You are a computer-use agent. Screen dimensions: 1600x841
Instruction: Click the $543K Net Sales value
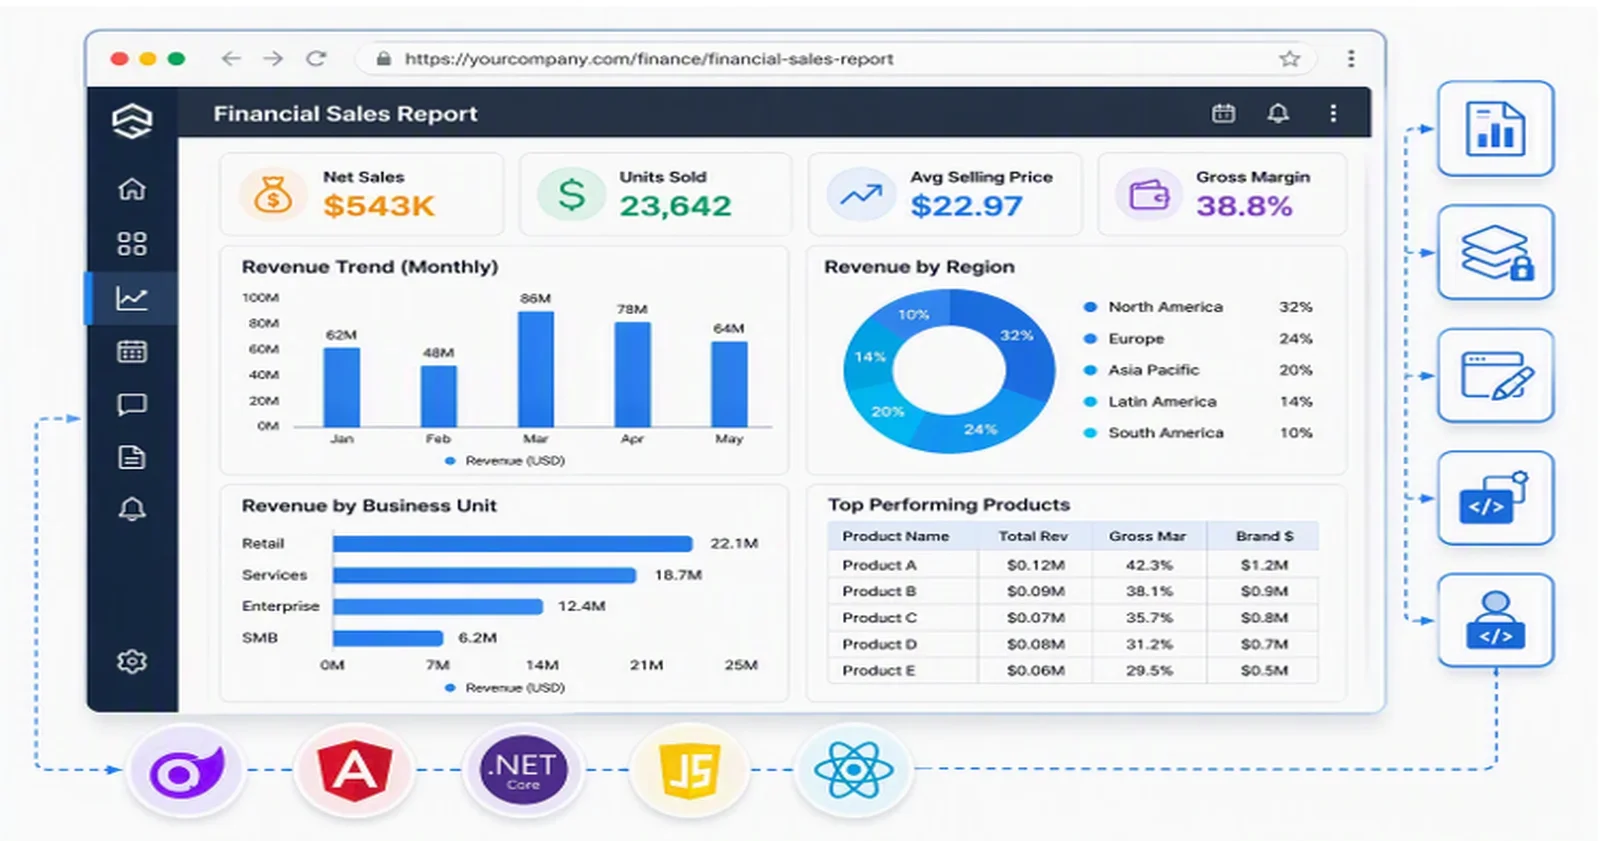(378, 206)
